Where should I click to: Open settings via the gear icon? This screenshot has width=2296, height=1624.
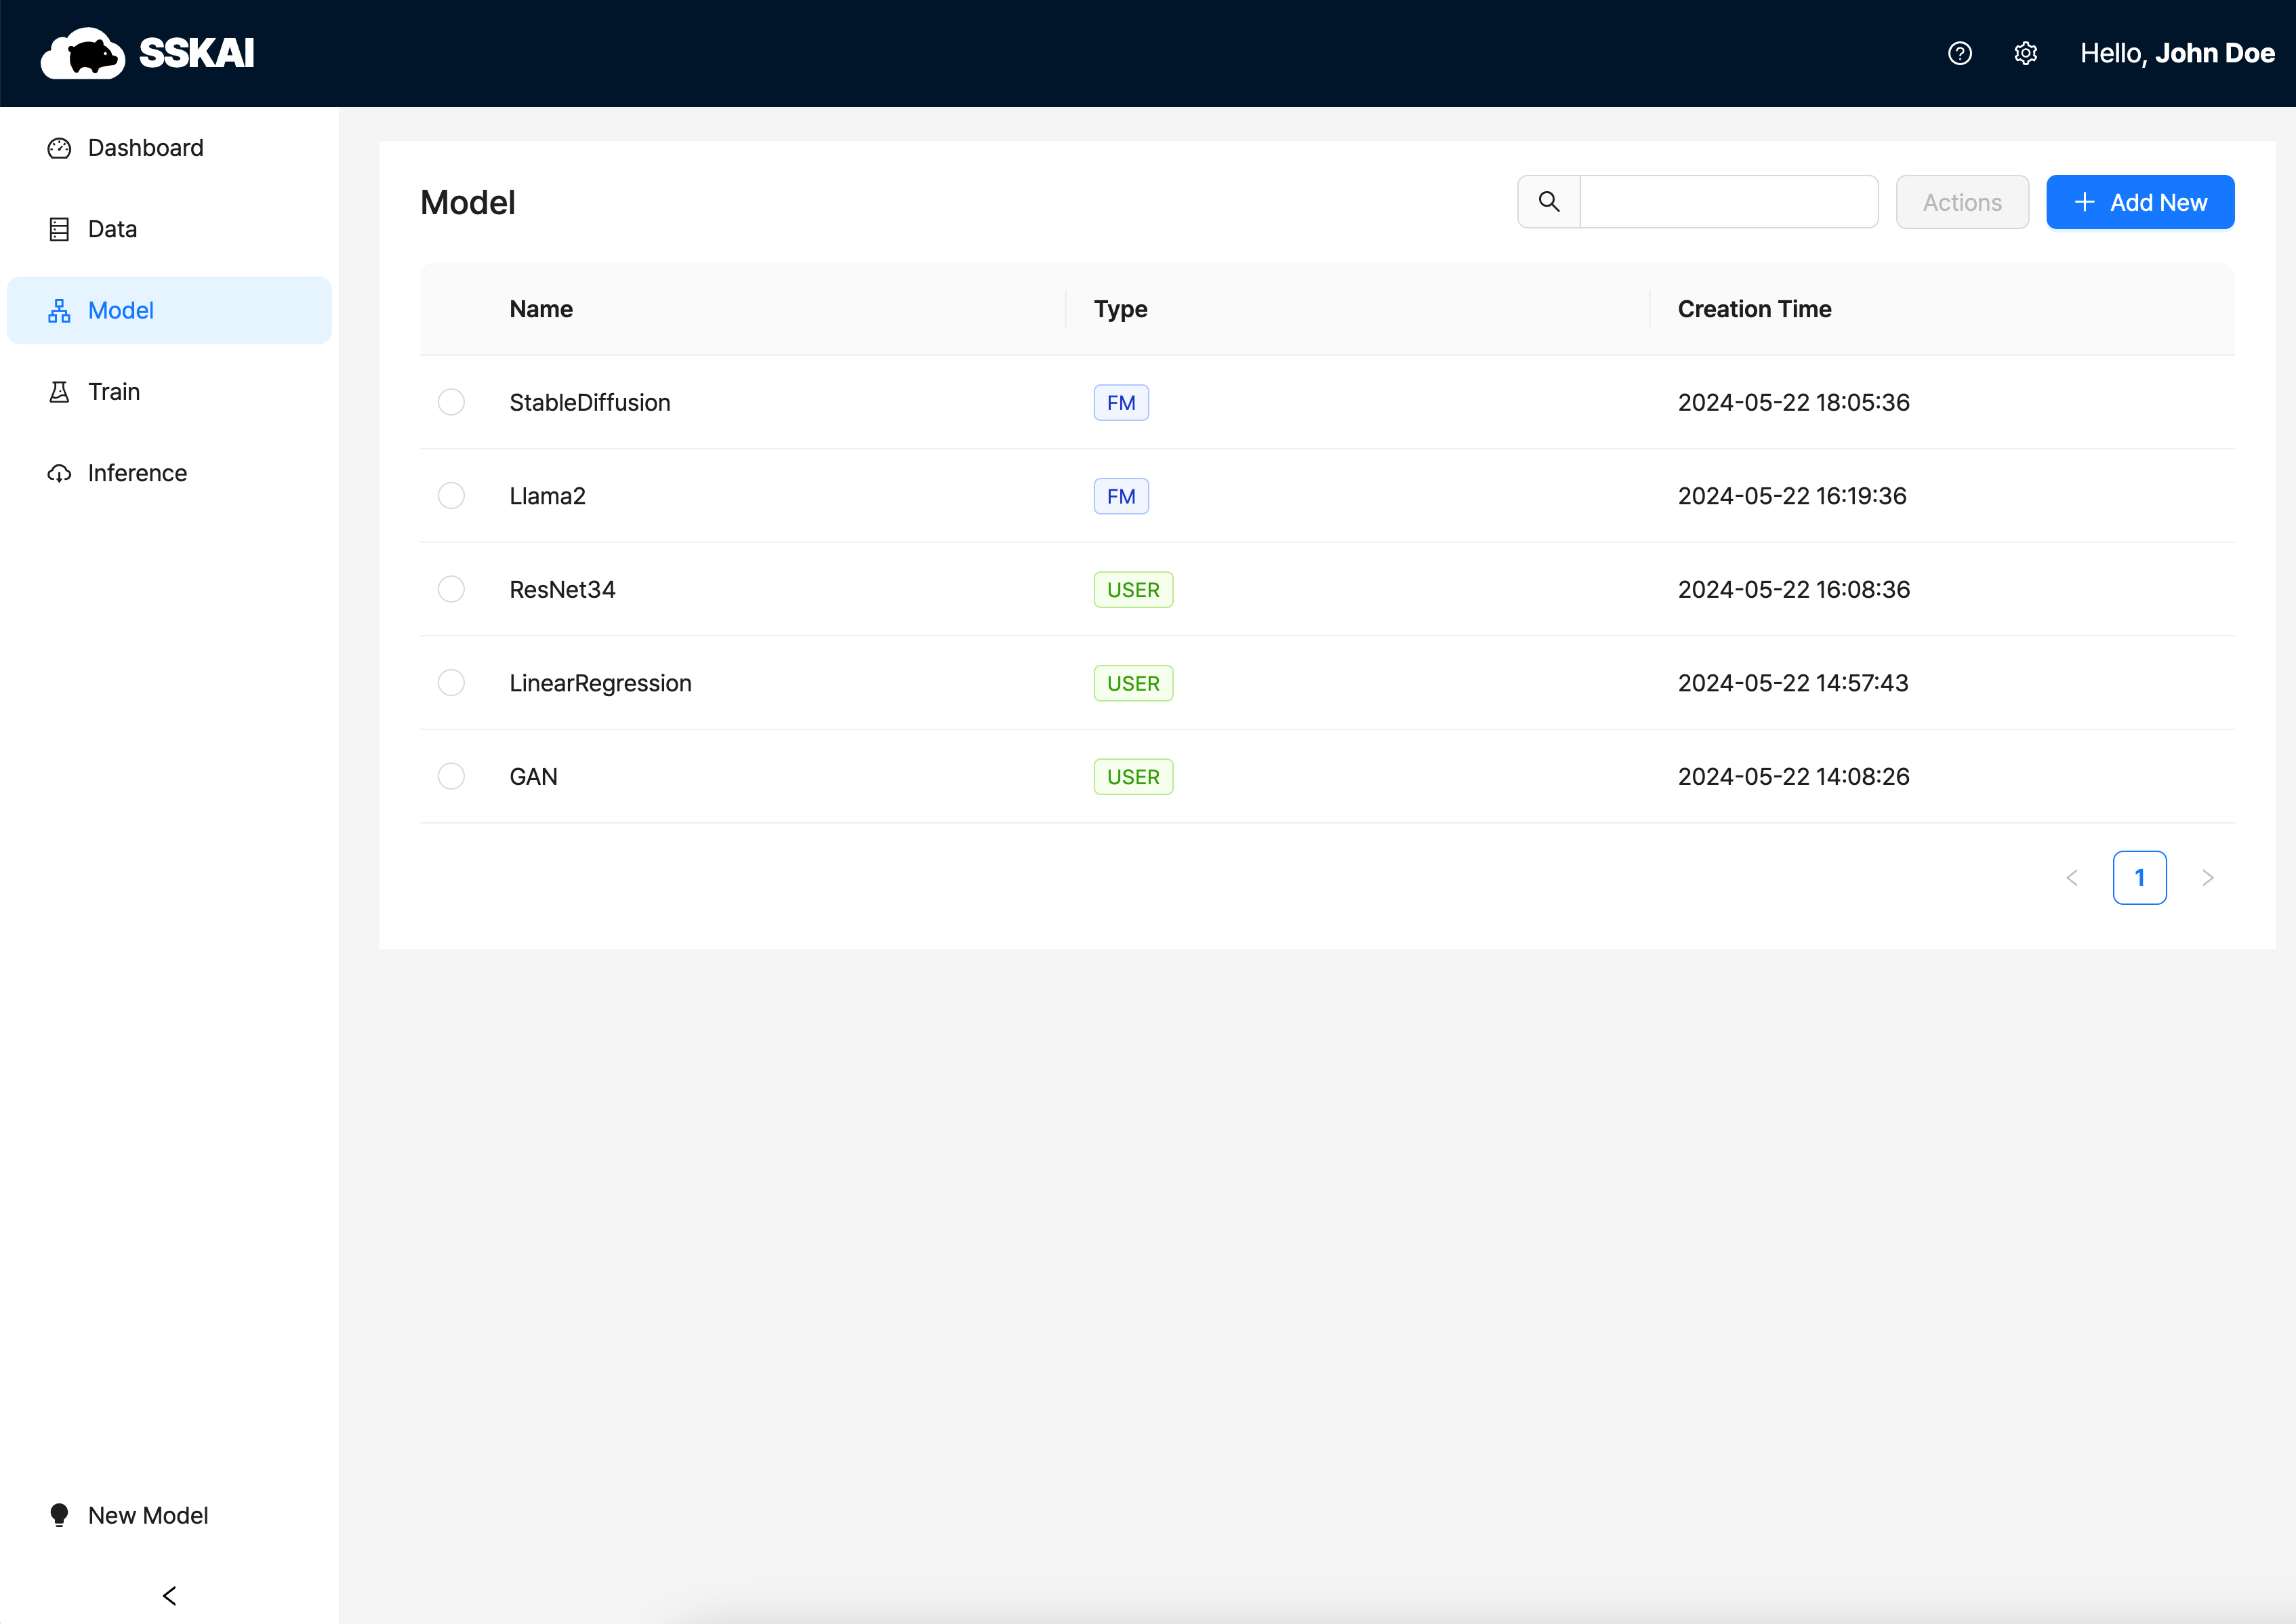2025,53
